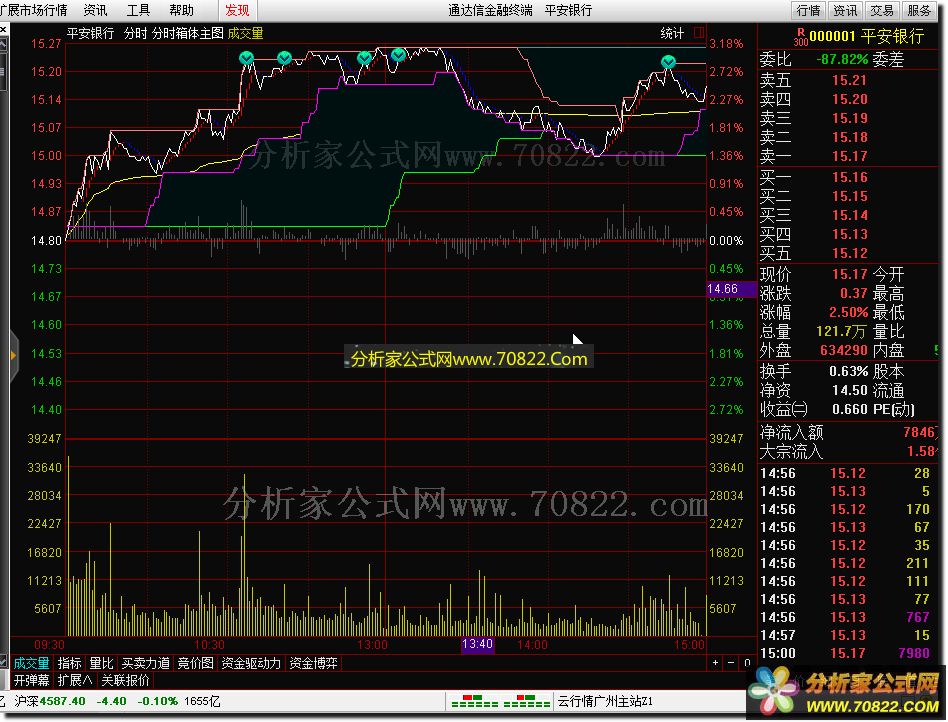Select the 资金驱动力 tab

click(251, 663)
